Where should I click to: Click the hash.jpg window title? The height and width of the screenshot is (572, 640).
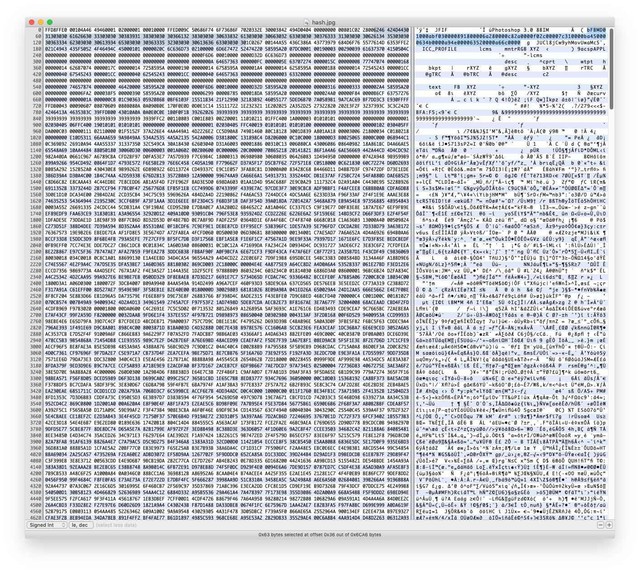(323, 22)
